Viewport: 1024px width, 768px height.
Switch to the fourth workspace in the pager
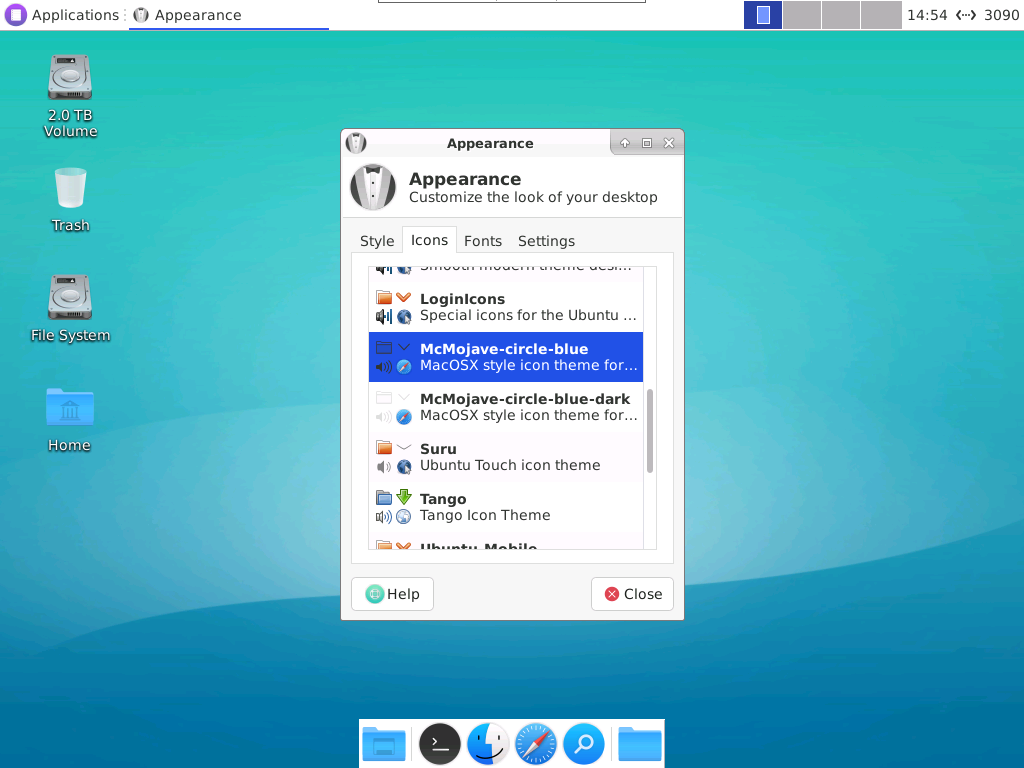pyautogui.click(x=880, y=14)
